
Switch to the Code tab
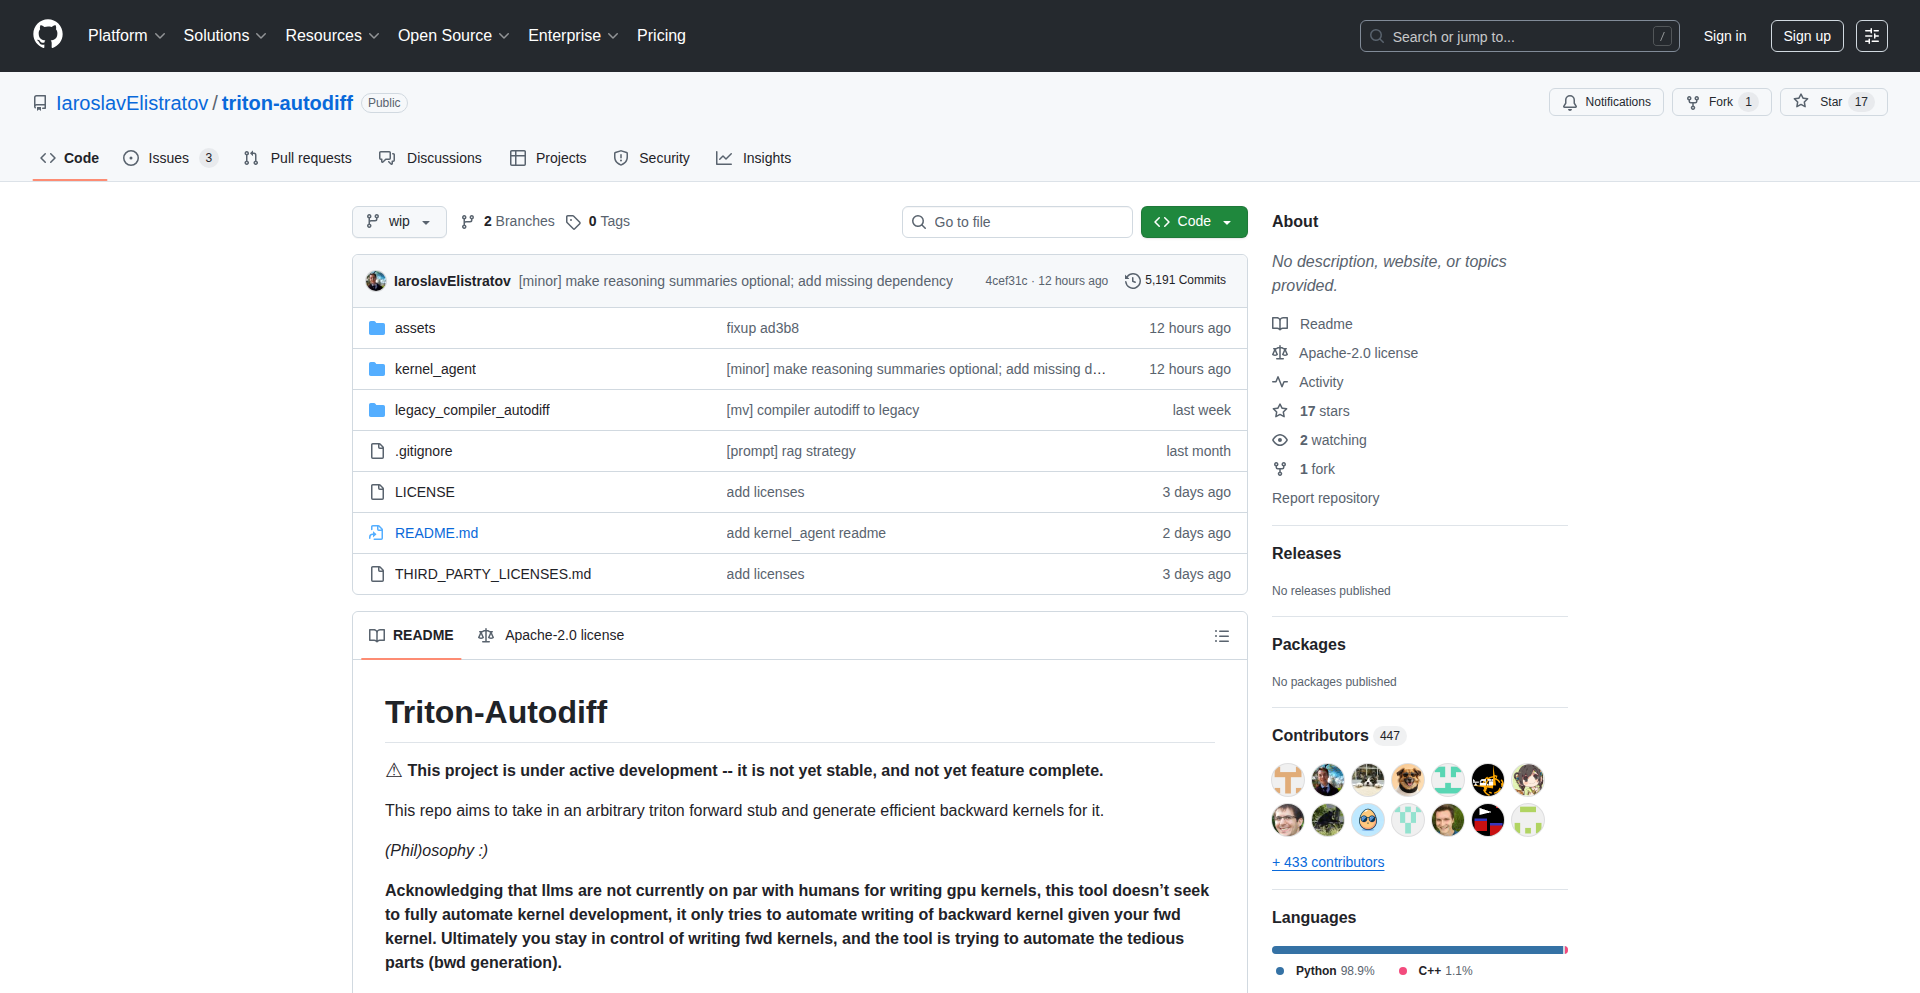coord(70,158)
